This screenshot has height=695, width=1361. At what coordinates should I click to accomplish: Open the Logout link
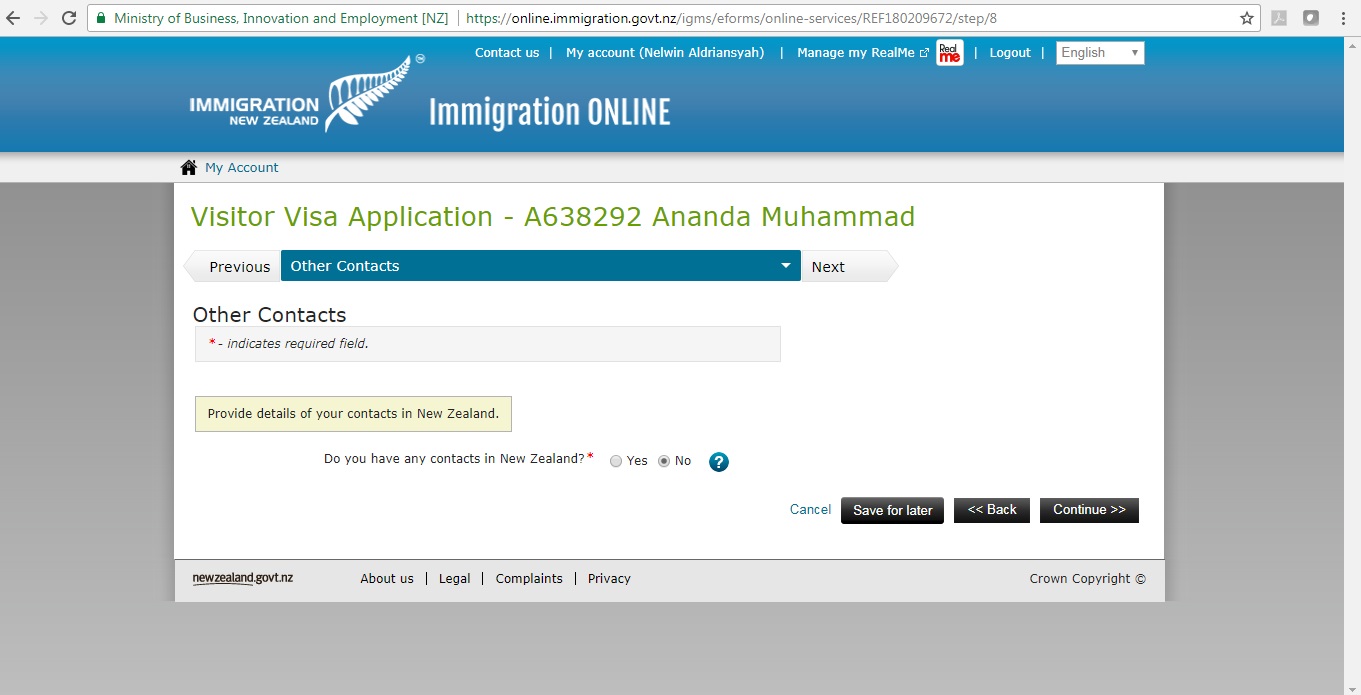[1009, 53]
